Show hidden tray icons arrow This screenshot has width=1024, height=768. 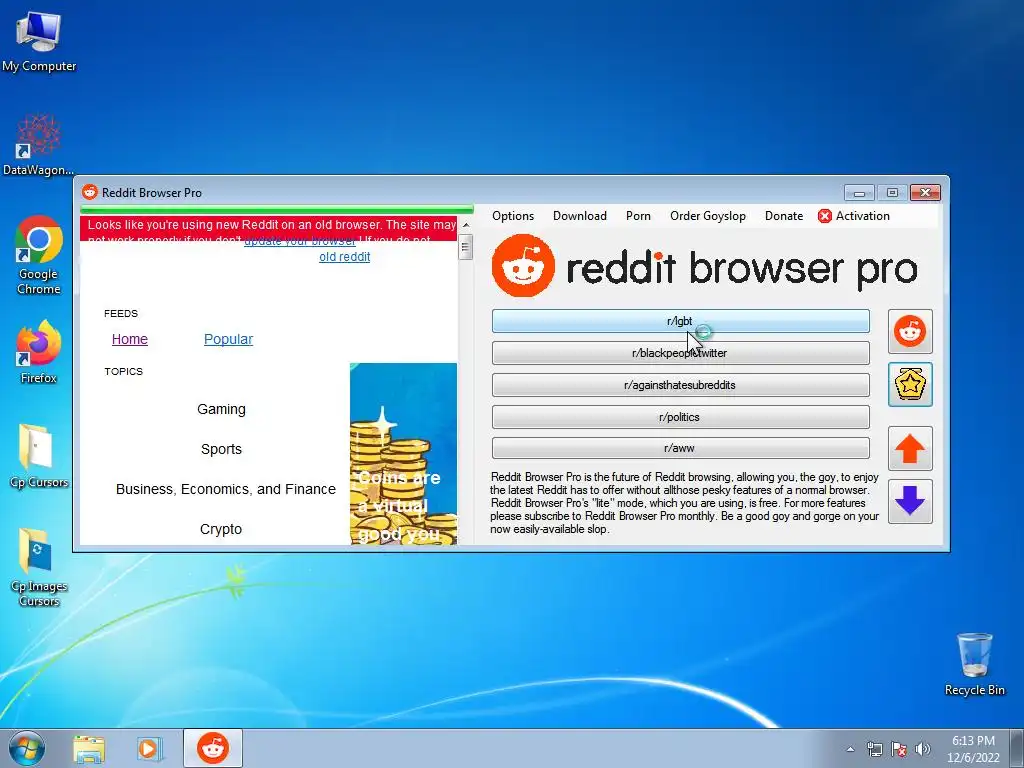(850, 749)
